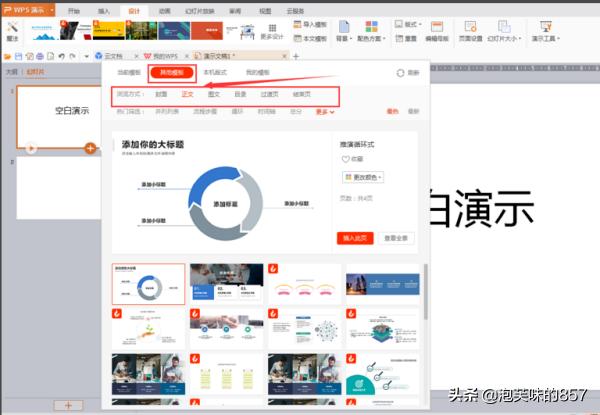Open the Insert ribbon tab

pos(104,11)
